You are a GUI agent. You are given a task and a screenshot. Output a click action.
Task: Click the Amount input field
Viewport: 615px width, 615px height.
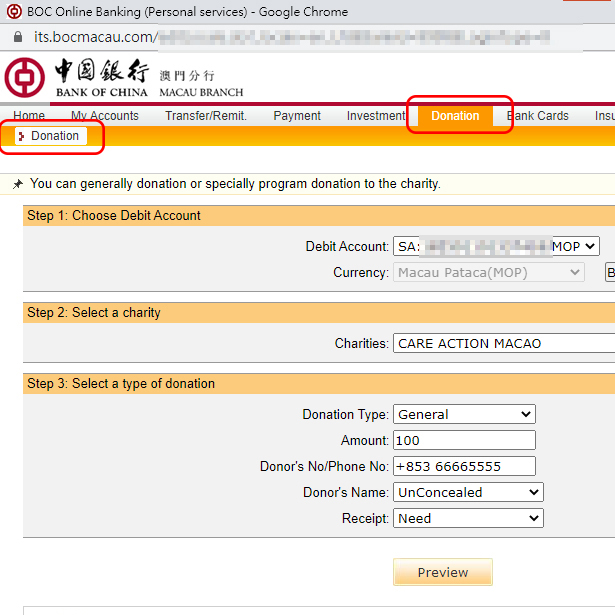(464, 440)
